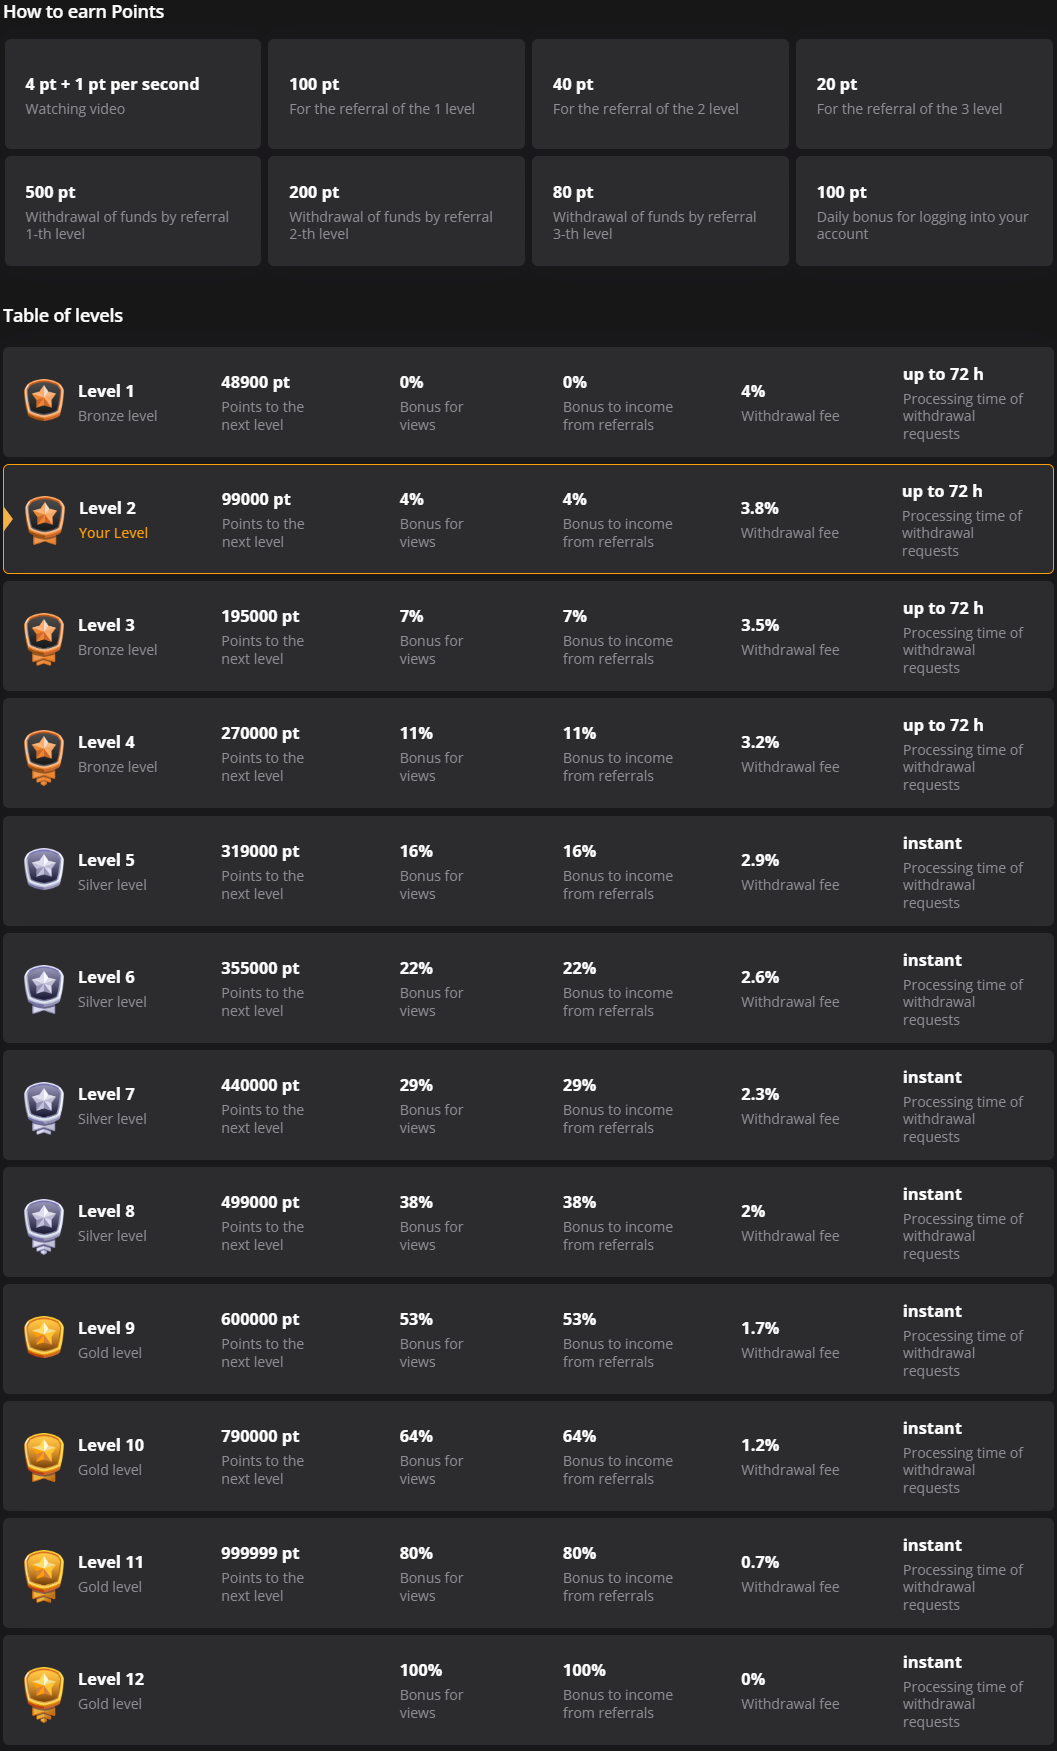Click the daily login bonus card
Screen dimensions: 1057x1751
(x=923, y=211)
